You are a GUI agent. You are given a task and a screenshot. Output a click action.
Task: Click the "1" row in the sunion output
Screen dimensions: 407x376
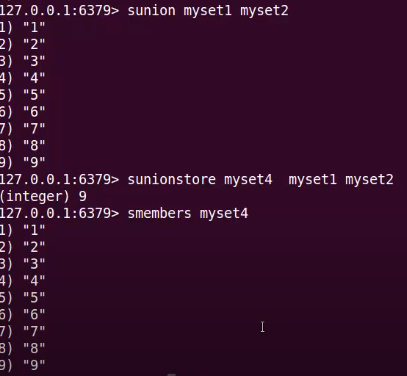22,27
